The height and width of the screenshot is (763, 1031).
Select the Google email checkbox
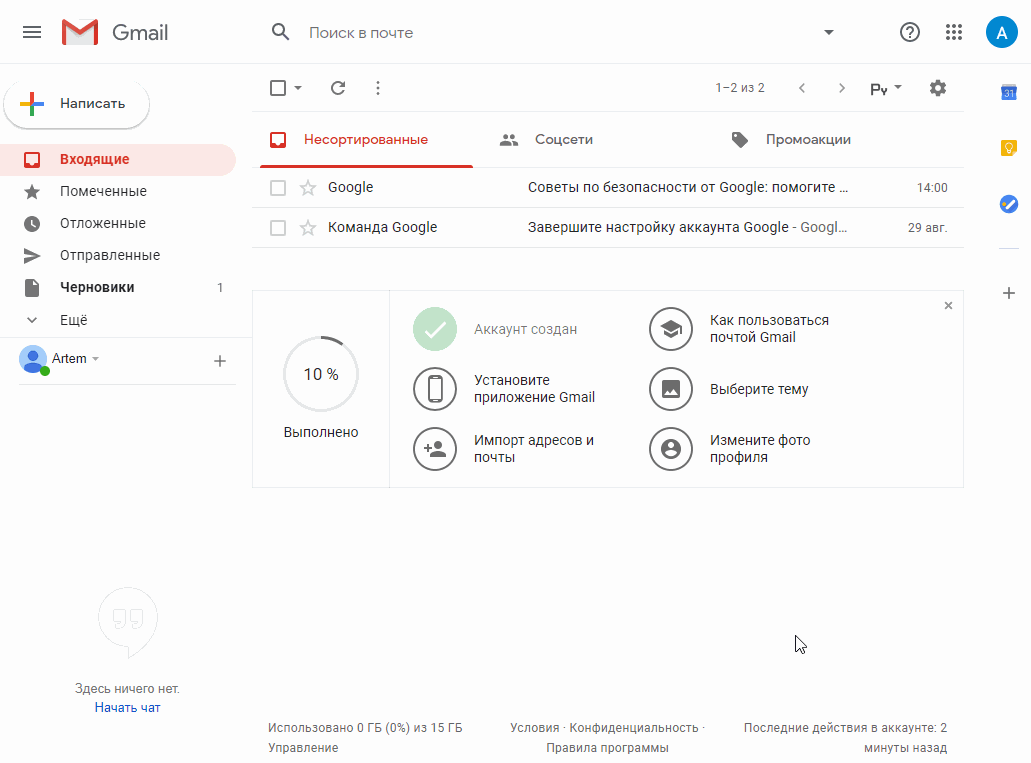[x=278, y=188]
